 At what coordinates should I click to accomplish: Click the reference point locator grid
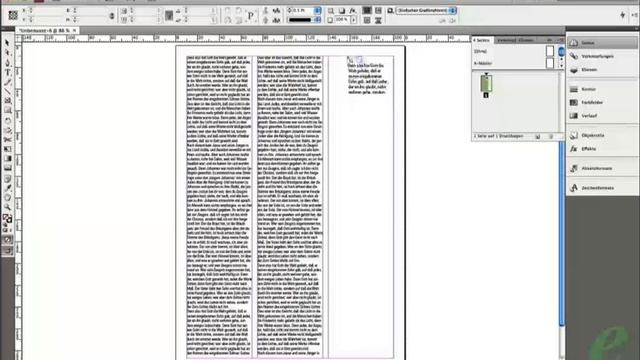[13, 15]
